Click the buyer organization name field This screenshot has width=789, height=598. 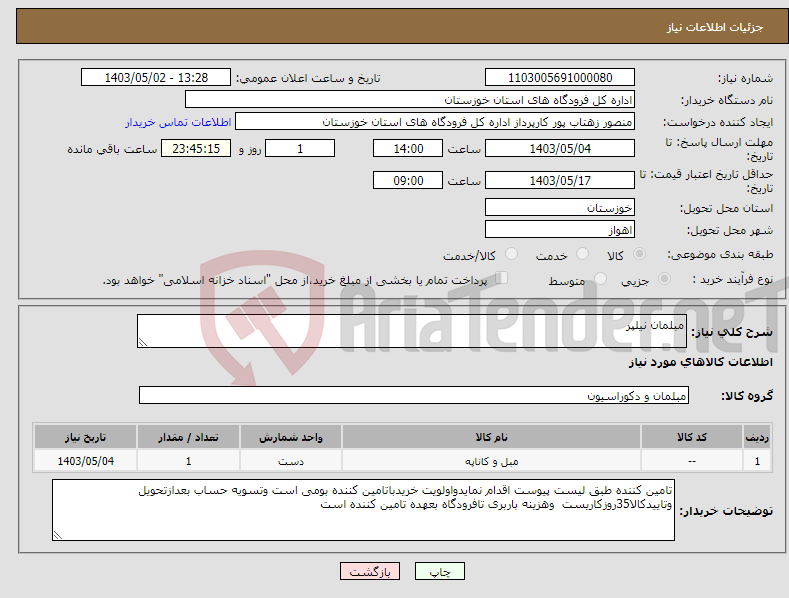tap(410, 100)
